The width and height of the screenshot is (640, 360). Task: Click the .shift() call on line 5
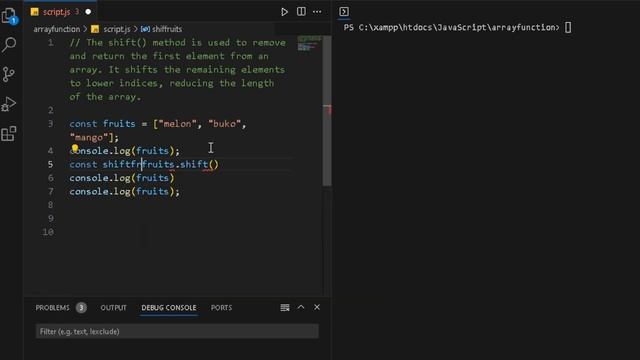[197, 164]
